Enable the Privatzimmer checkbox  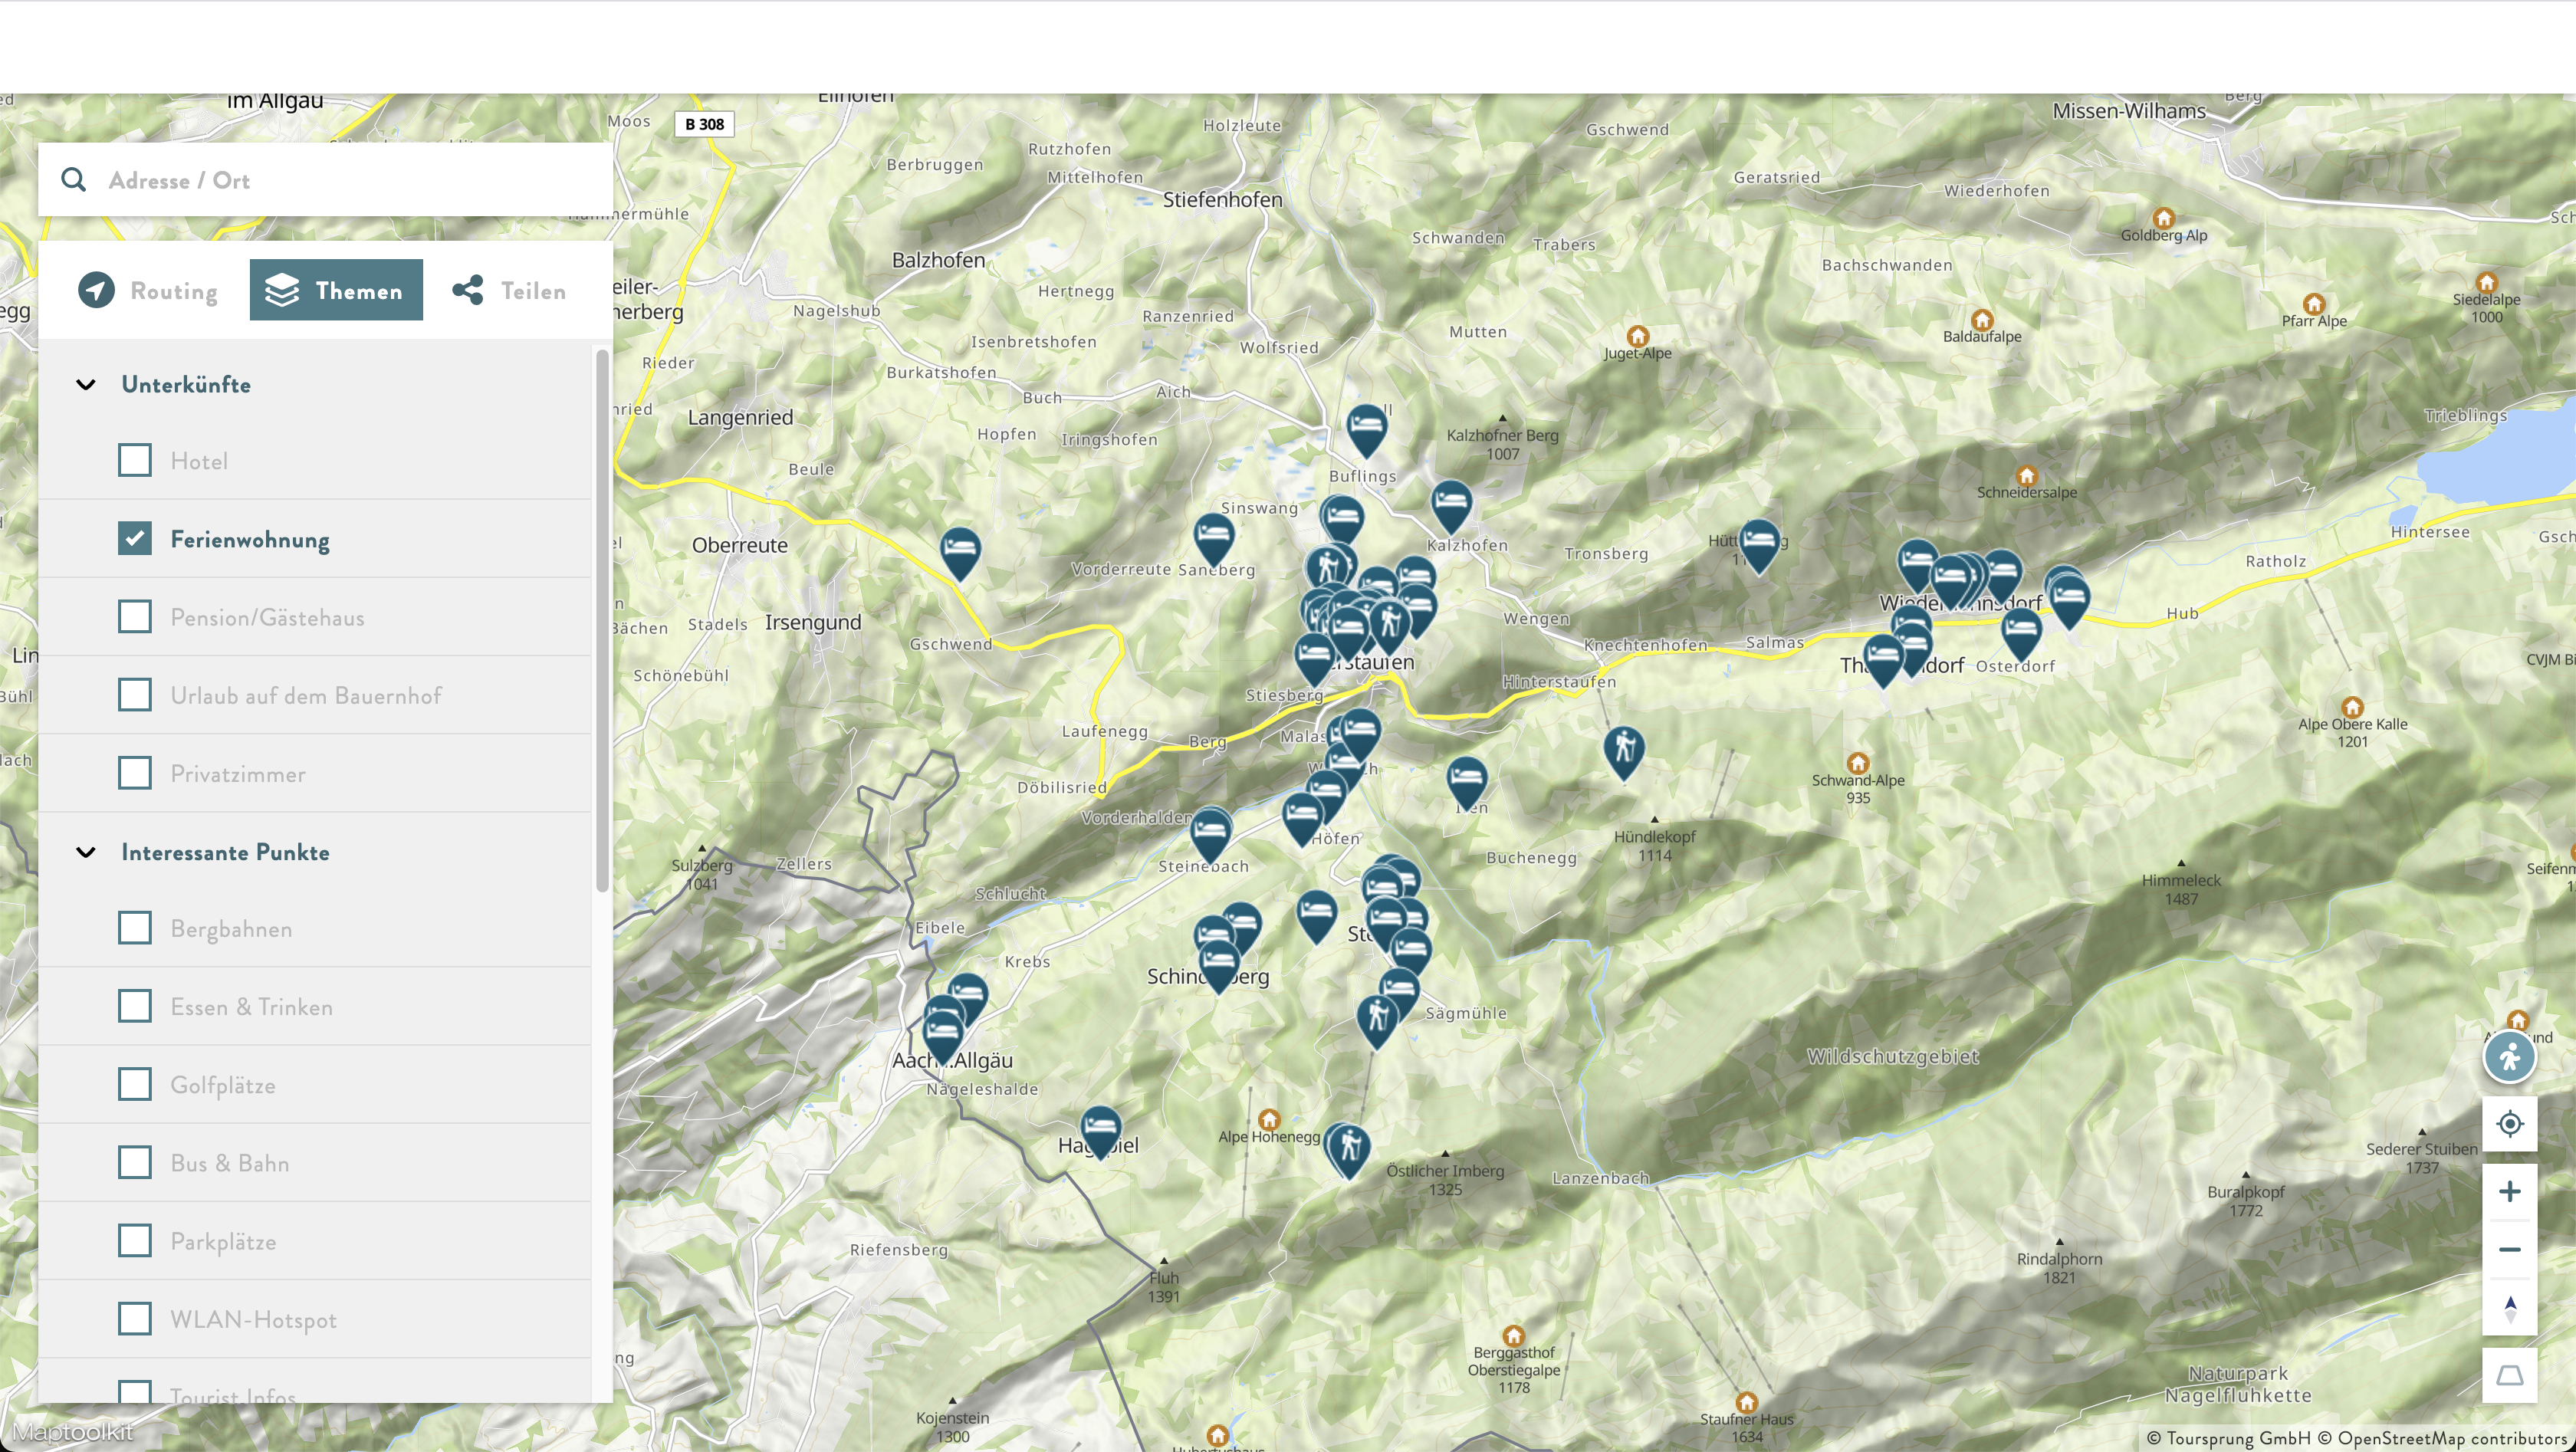tap(135, 773)
